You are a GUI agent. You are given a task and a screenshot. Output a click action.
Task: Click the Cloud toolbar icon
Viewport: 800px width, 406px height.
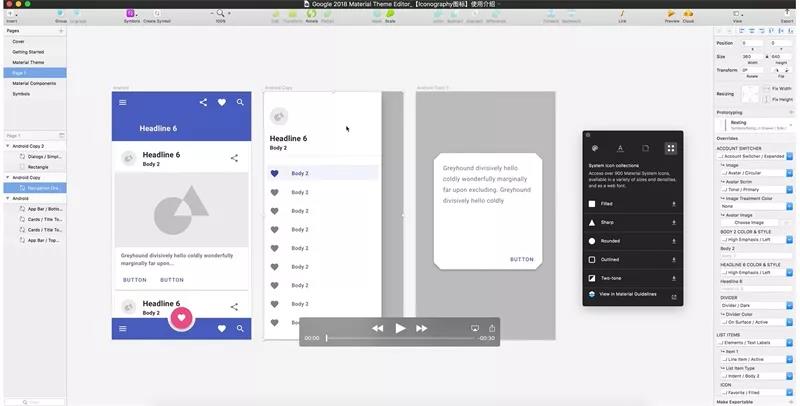[x=688, y=15]
